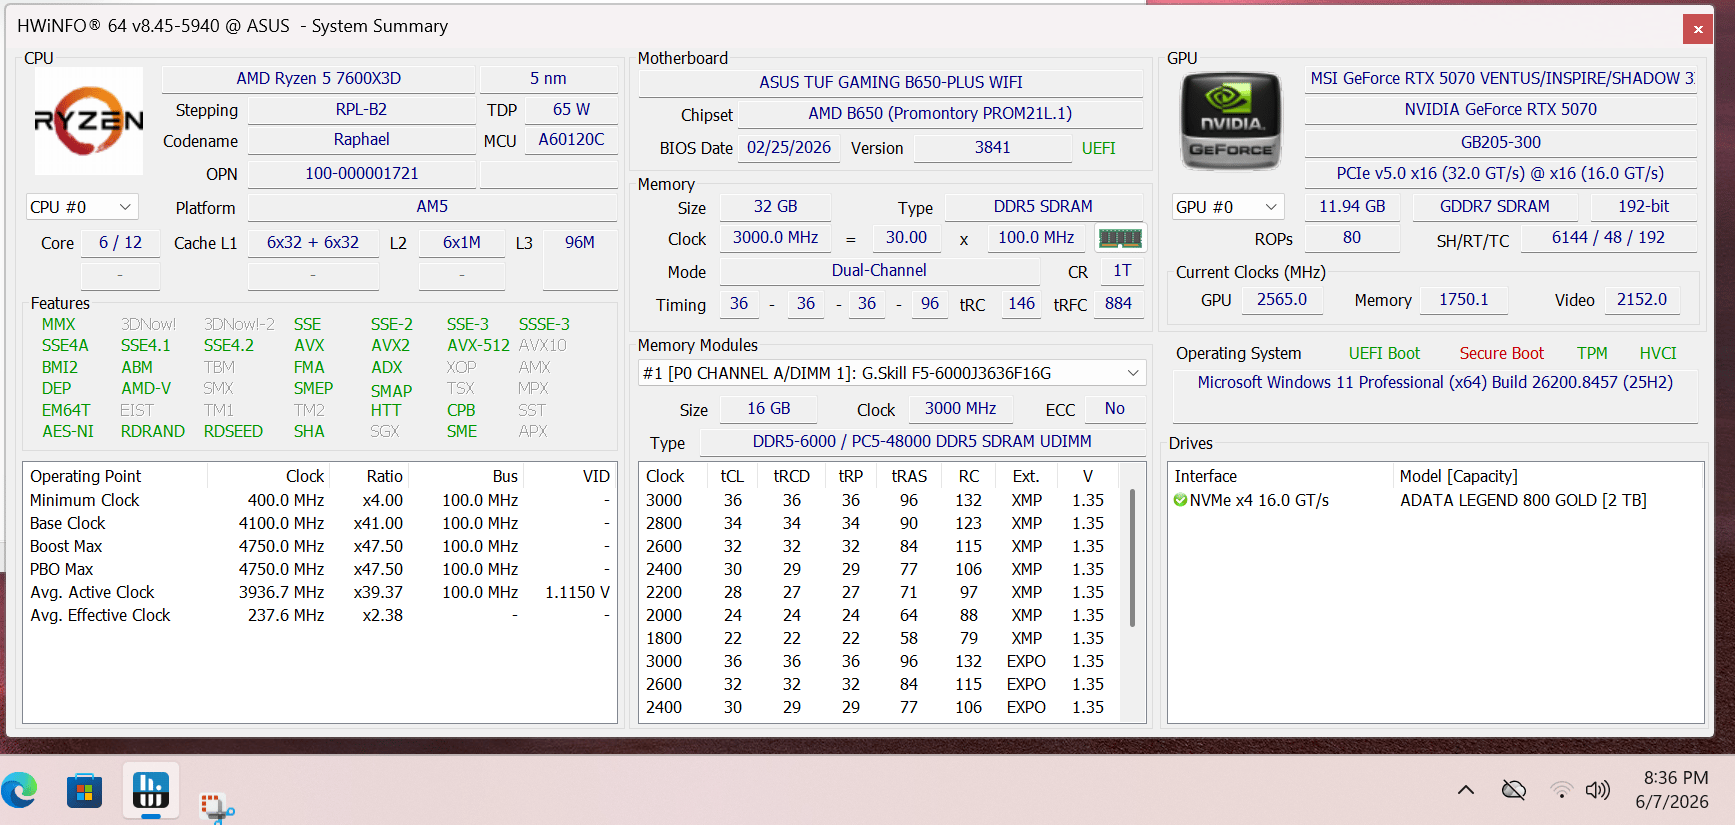Click the 65 W TDP value

pyautogui.click(x=571, y=110)
